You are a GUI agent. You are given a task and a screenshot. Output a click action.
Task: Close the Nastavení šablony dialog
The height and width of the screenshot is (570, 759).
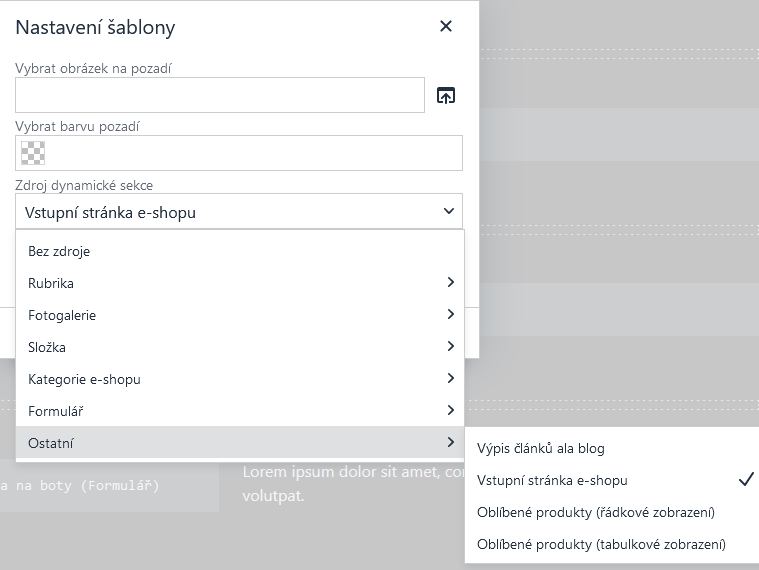[x=446, y=27]
